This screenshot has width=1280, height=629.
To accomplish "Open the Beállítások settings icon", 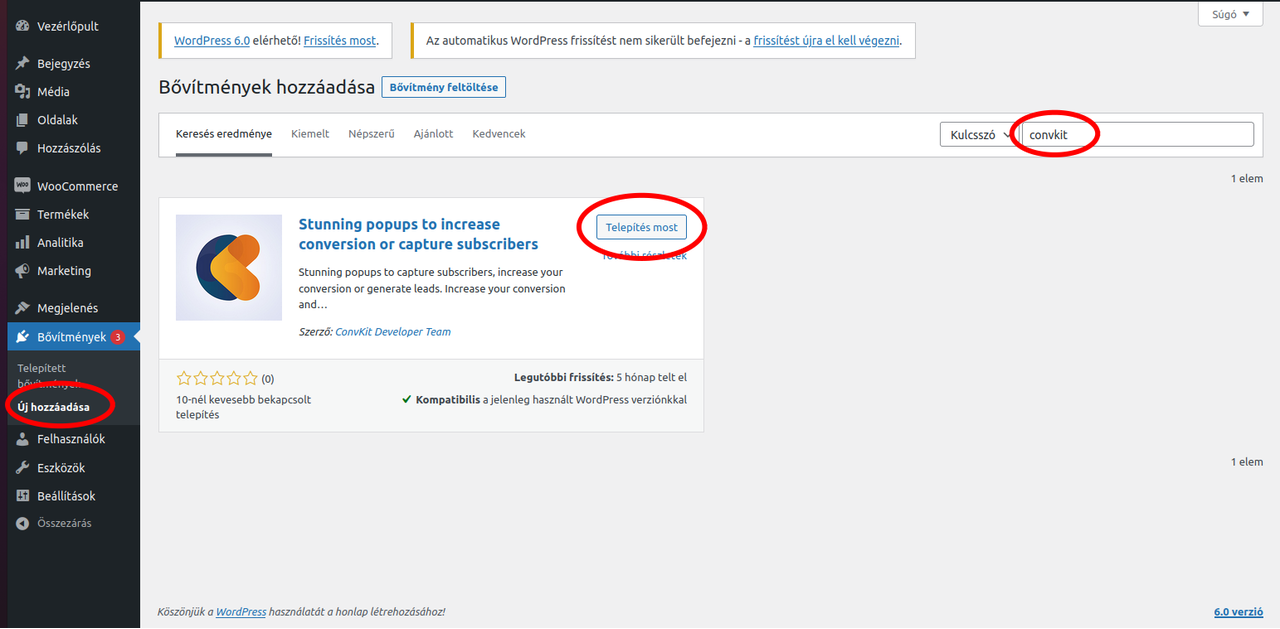I will [22, 495].
